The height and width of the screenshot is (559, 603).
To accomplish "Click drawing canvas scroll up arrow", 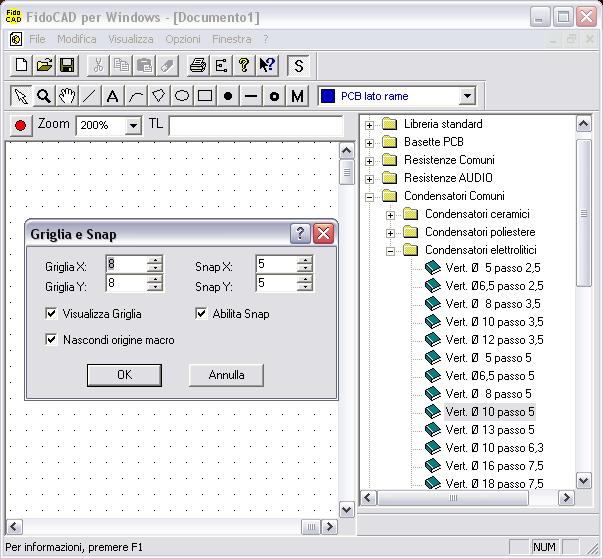I will (x=346, y=151).
